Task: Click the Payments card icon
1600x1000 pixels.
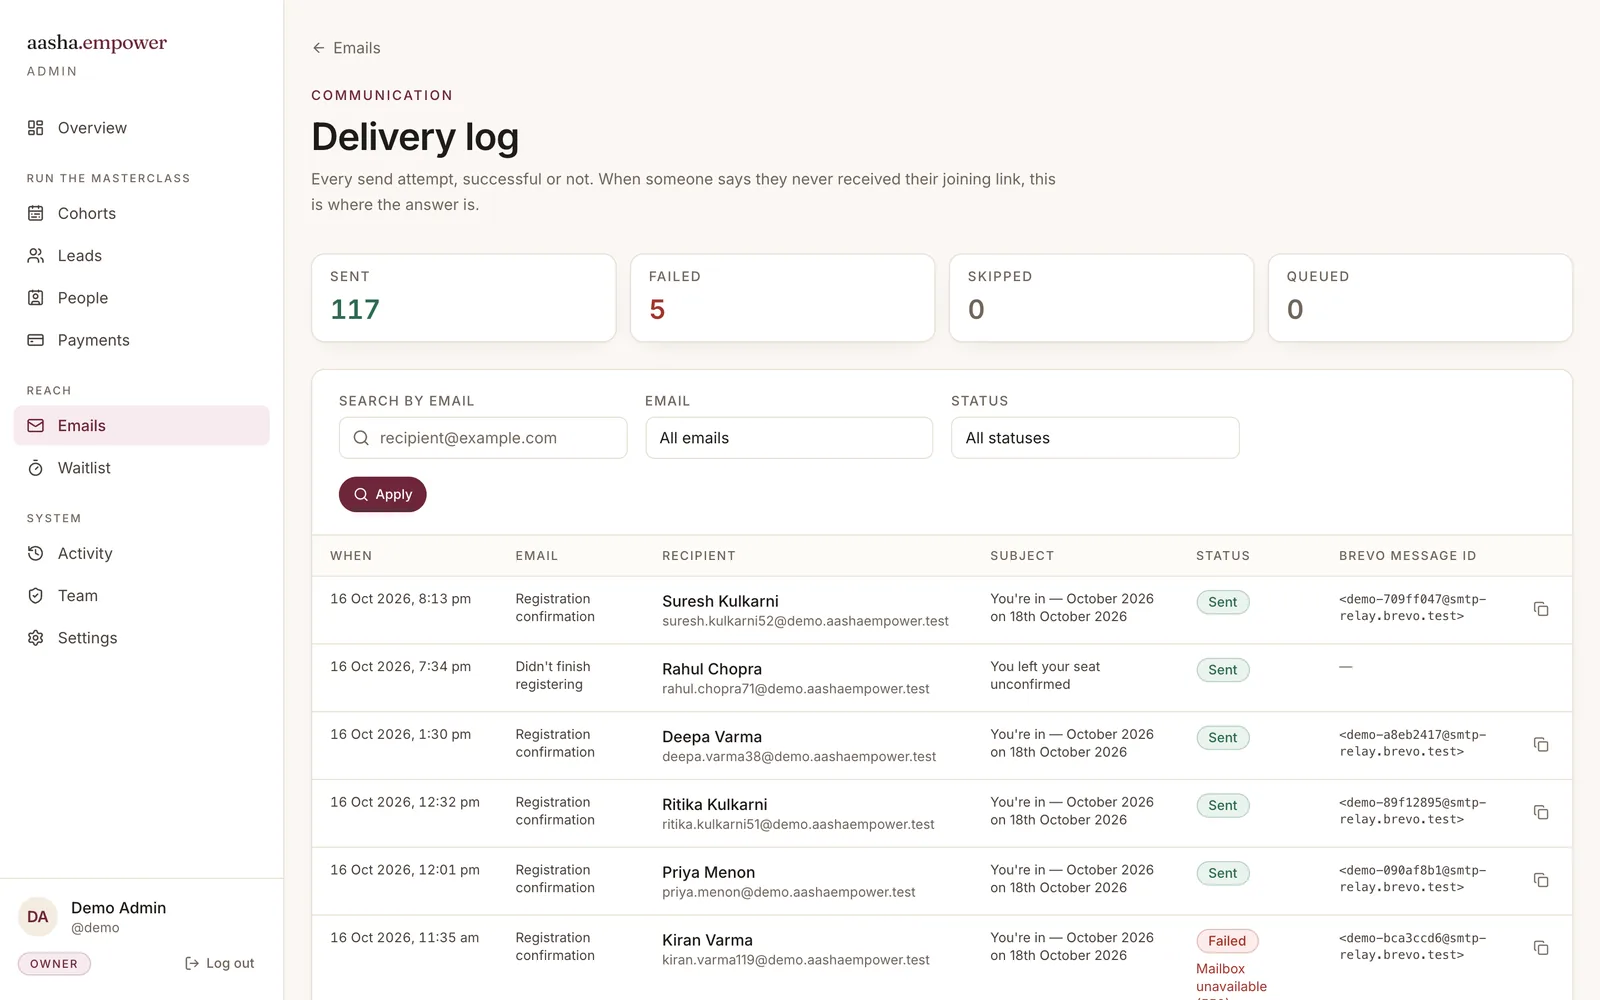Action: pyautogui.click(x=36, y=340)
